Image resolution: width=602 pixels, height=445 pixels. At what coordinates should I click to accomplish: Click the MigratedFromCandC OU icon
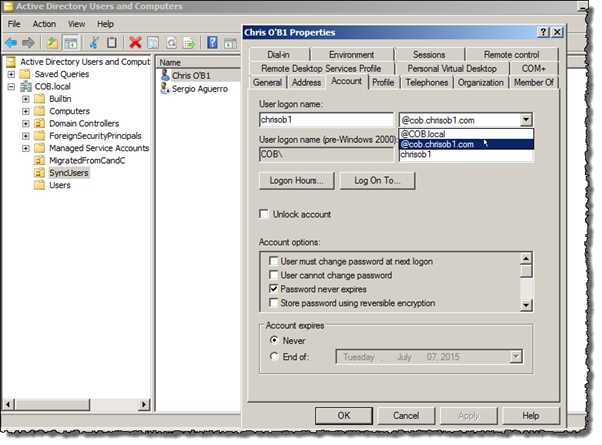click(39, 160)
